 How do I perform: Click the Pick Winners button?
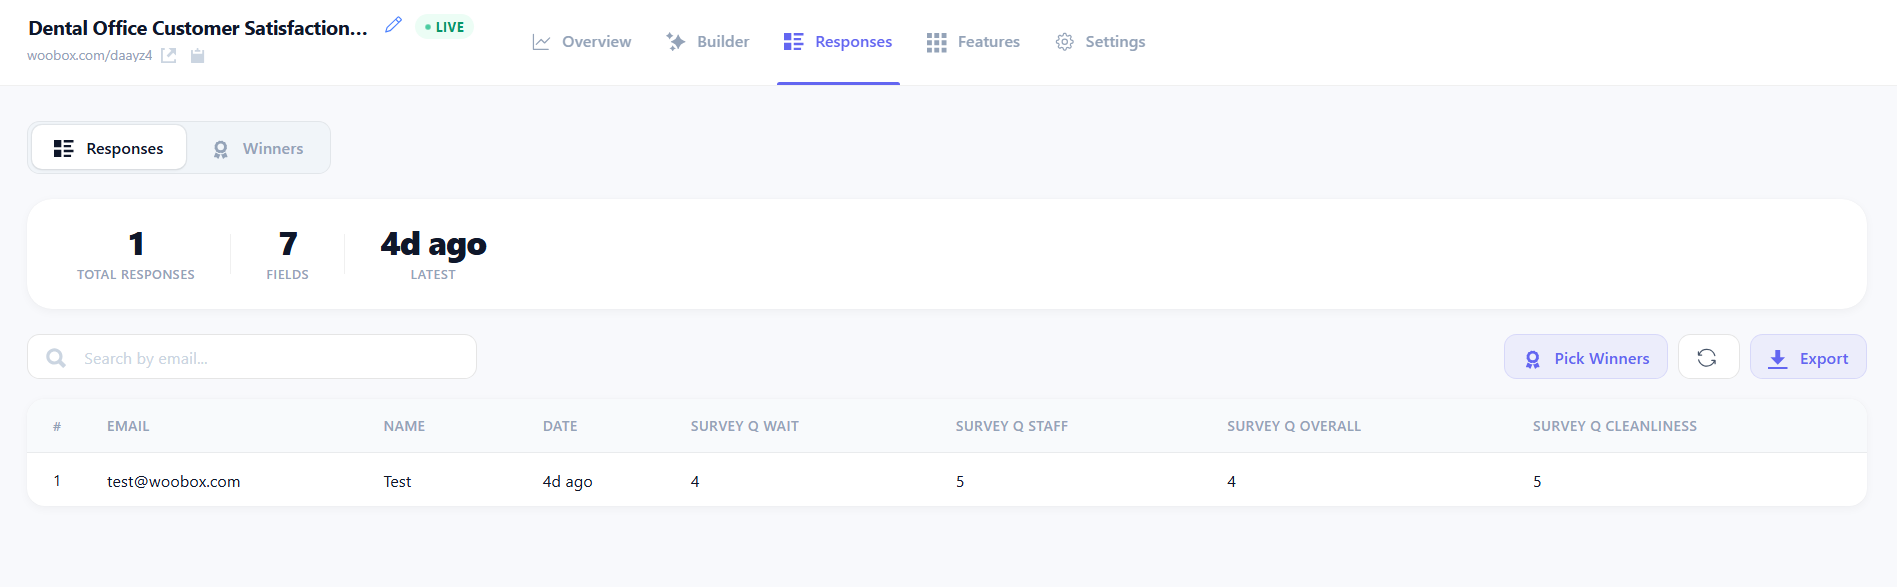click(1585, 357)
